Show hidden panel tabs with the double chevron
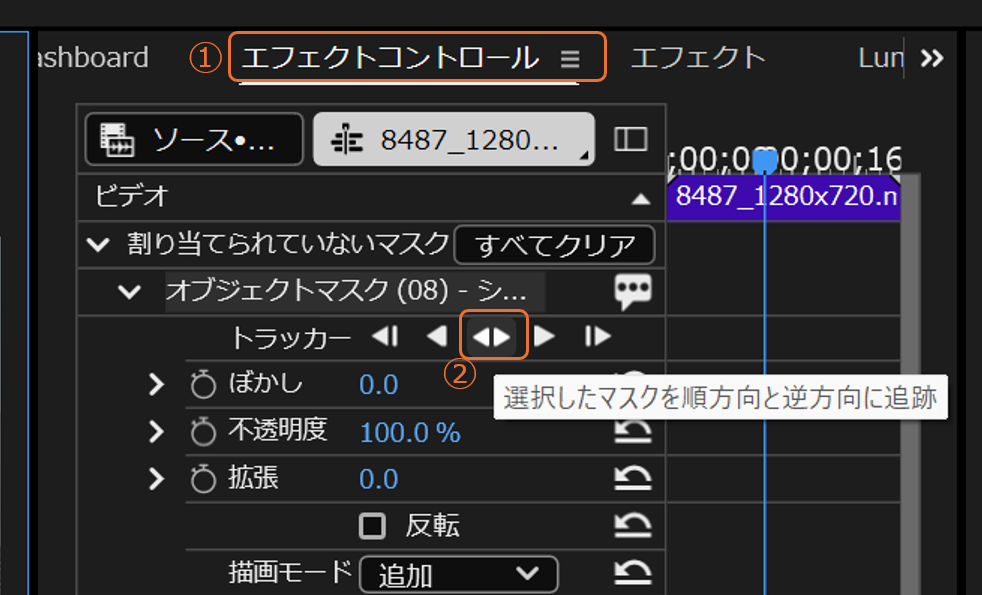This screenshot has width=982, height=595. pos(932,58)
